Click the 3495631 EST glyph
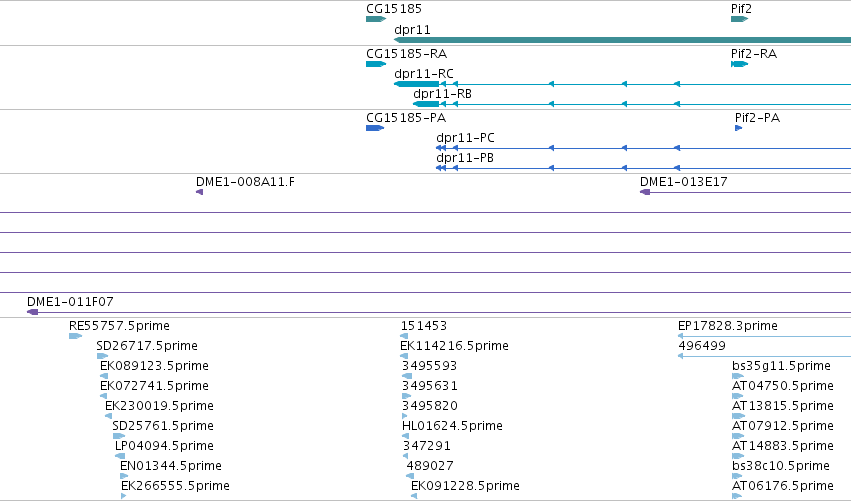Viewport: 851px width, 501px height. click(407, 396)
